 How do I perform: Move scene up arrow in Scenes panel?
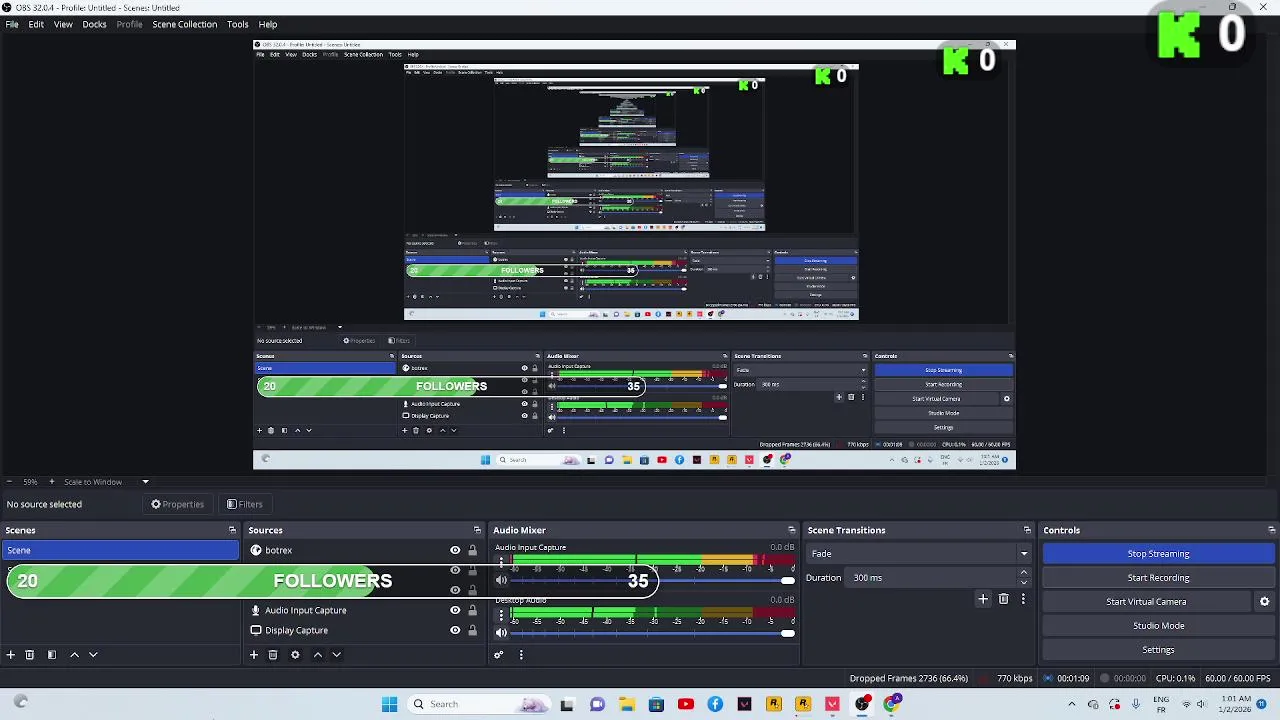[x=74, y=655]
